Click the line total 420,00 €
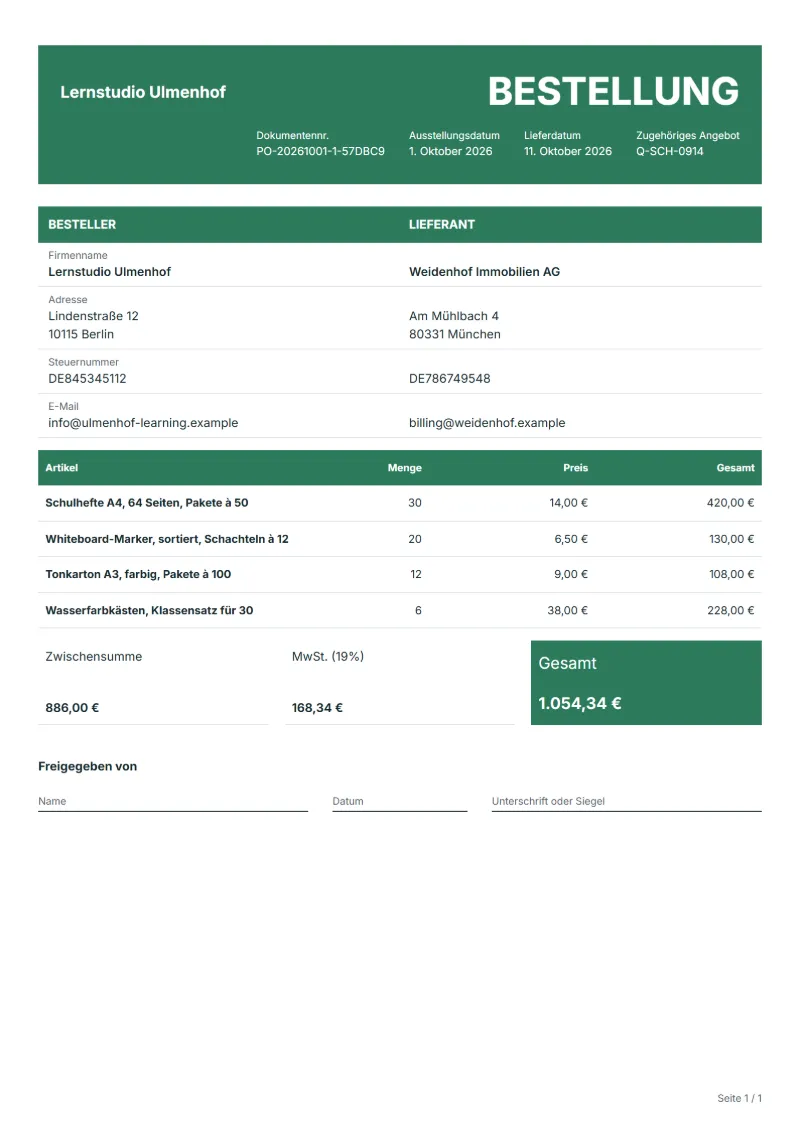 [731, 503]
